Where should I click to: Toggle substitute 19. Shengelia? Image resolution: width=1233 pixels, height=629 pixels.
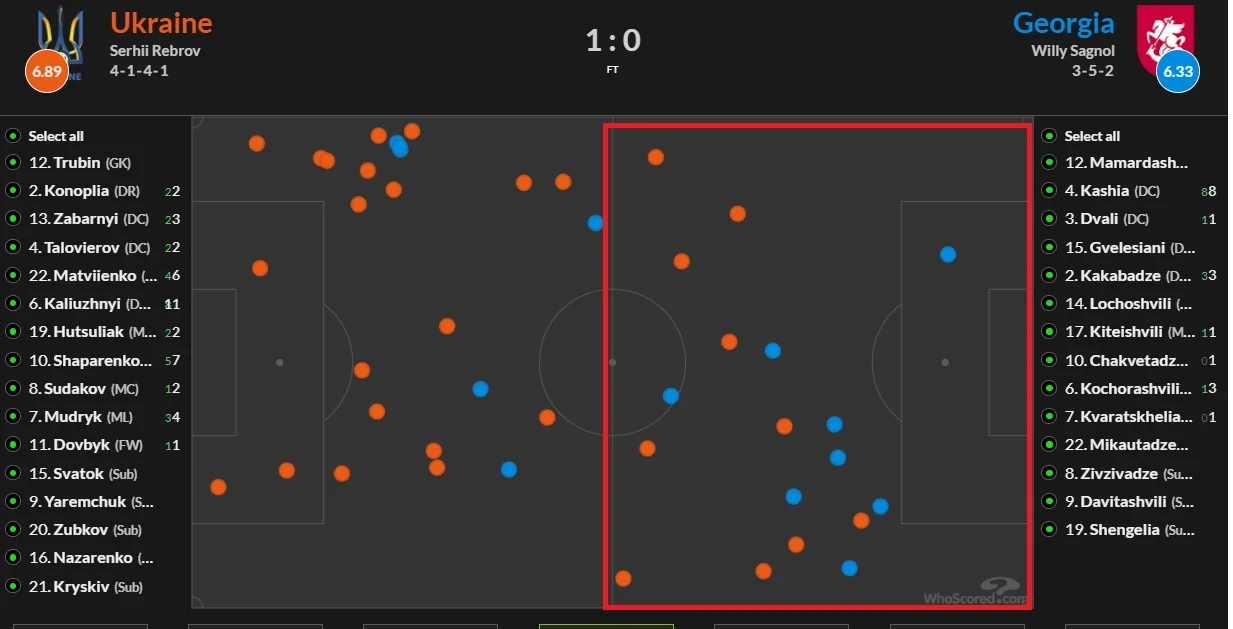pos(1049,530)
